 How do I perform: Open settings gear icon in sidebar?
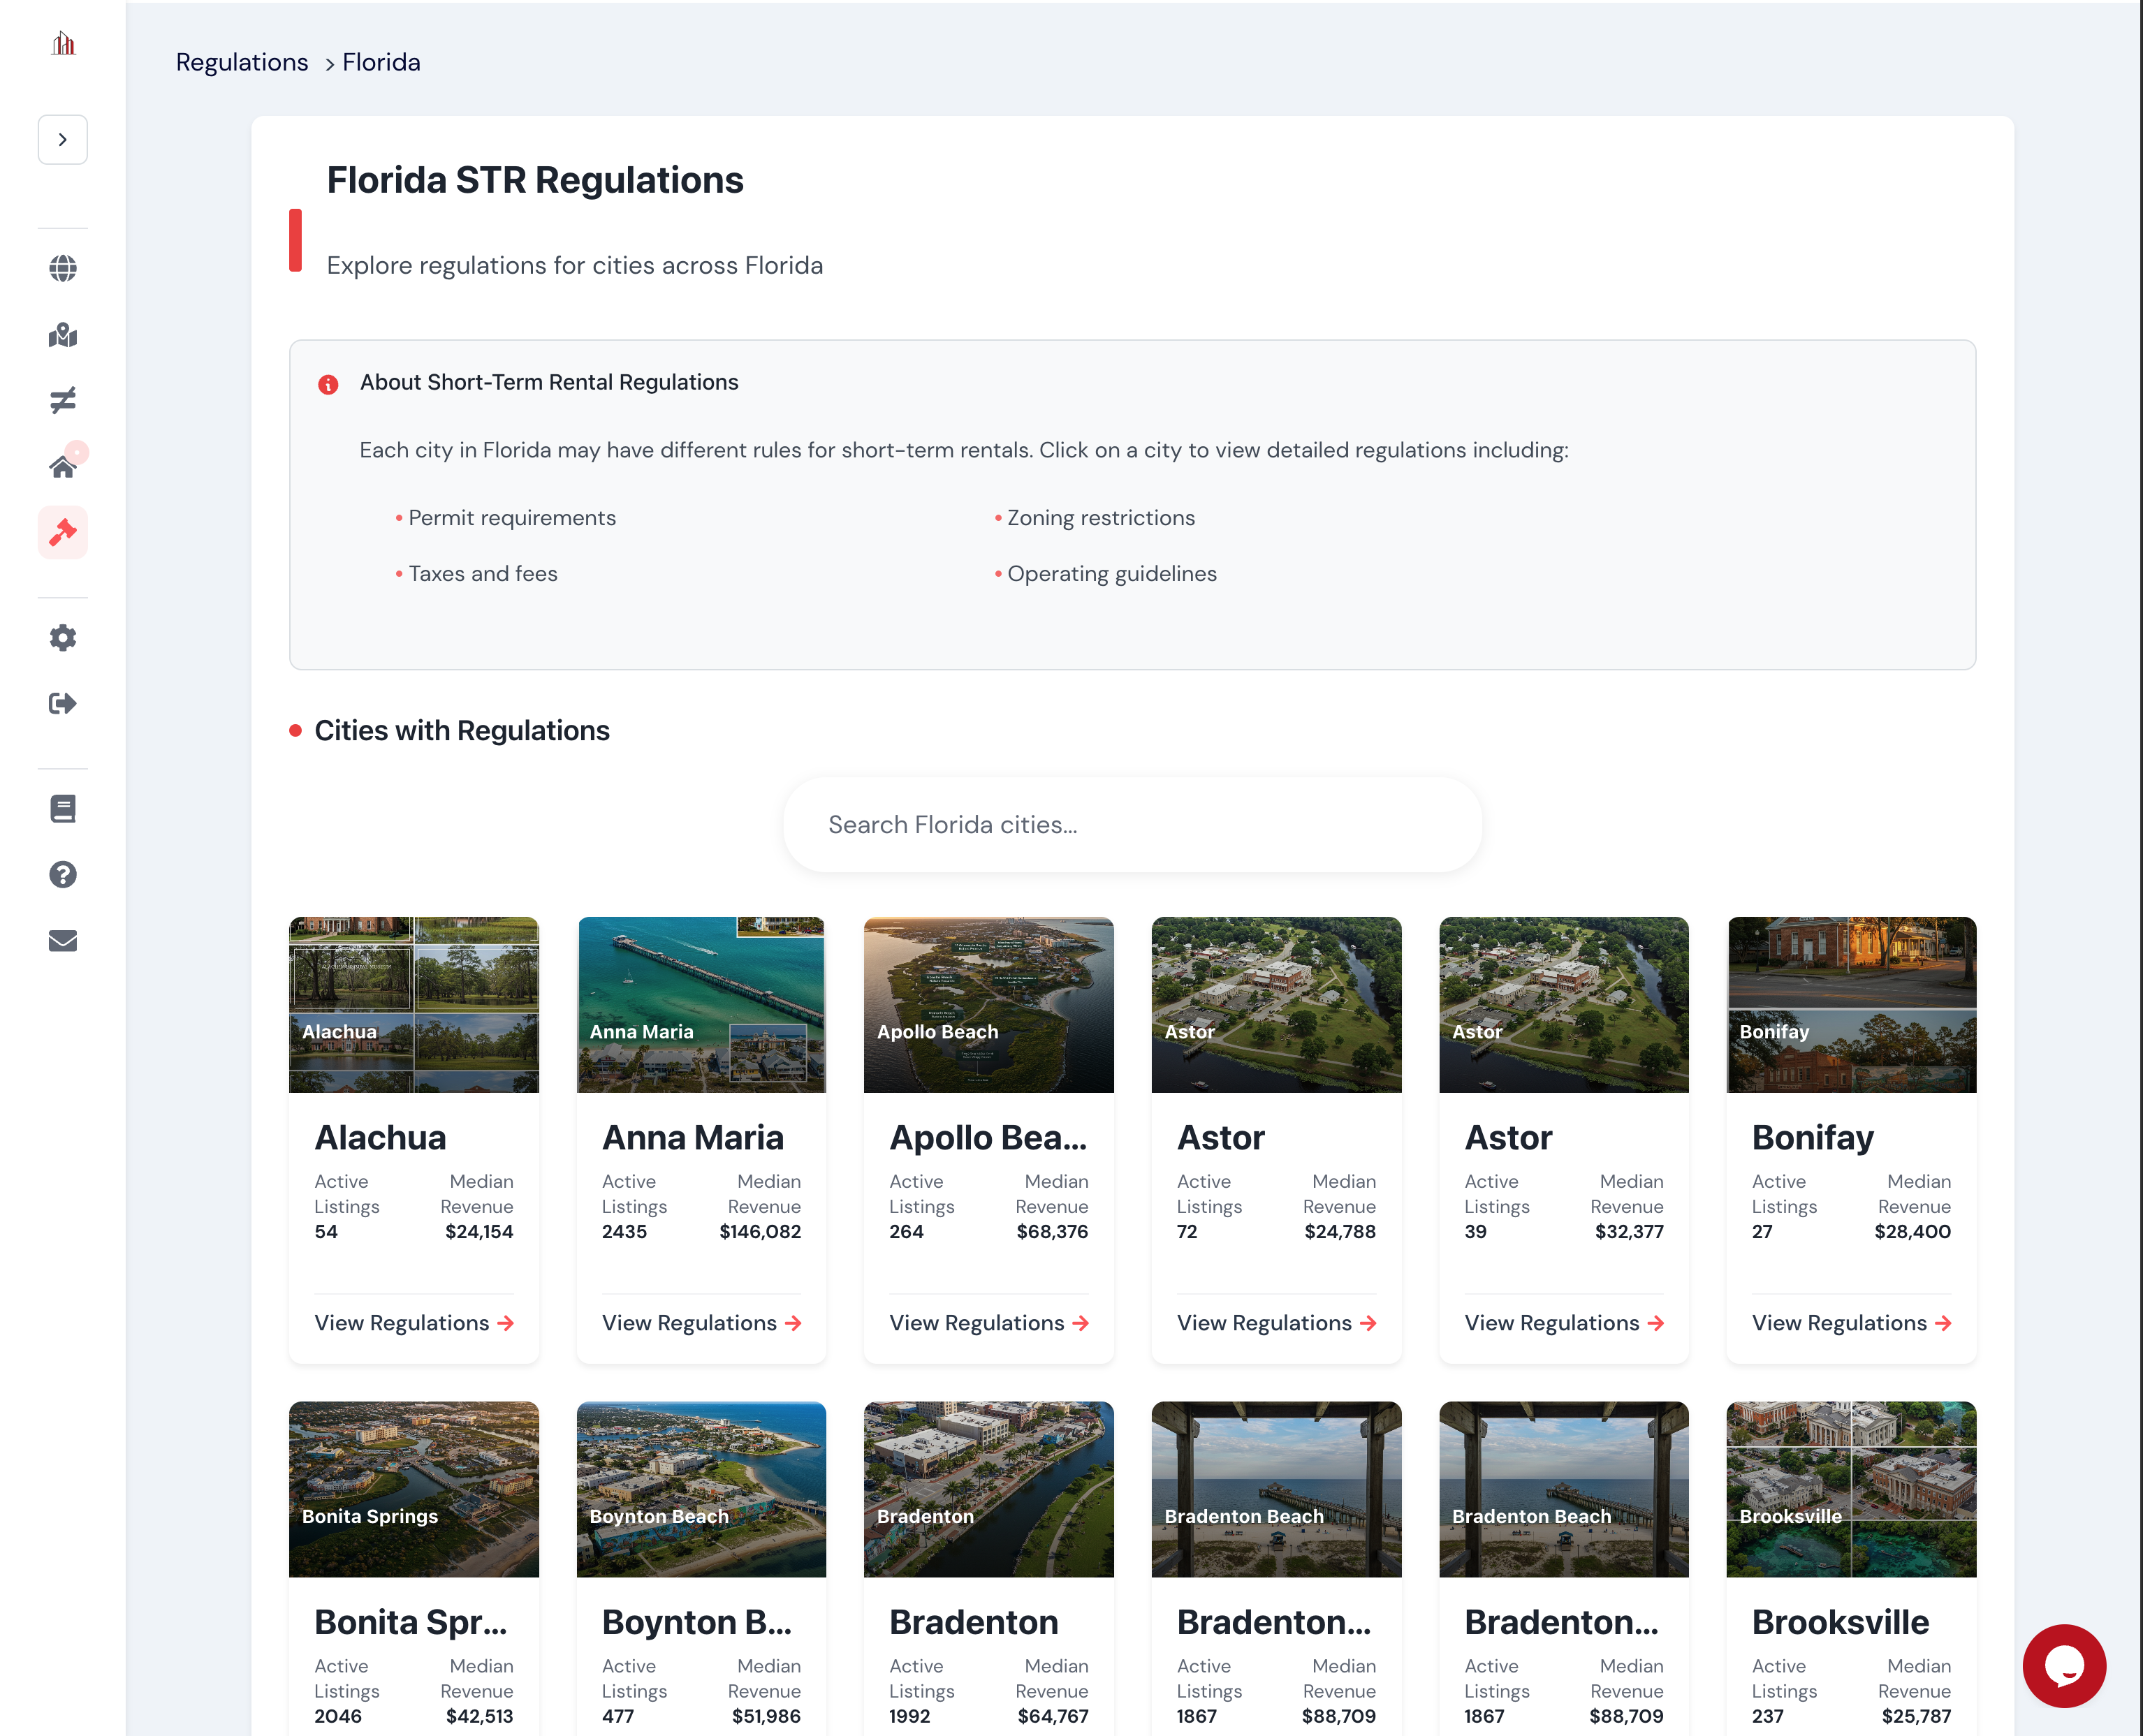coord(62,638)
